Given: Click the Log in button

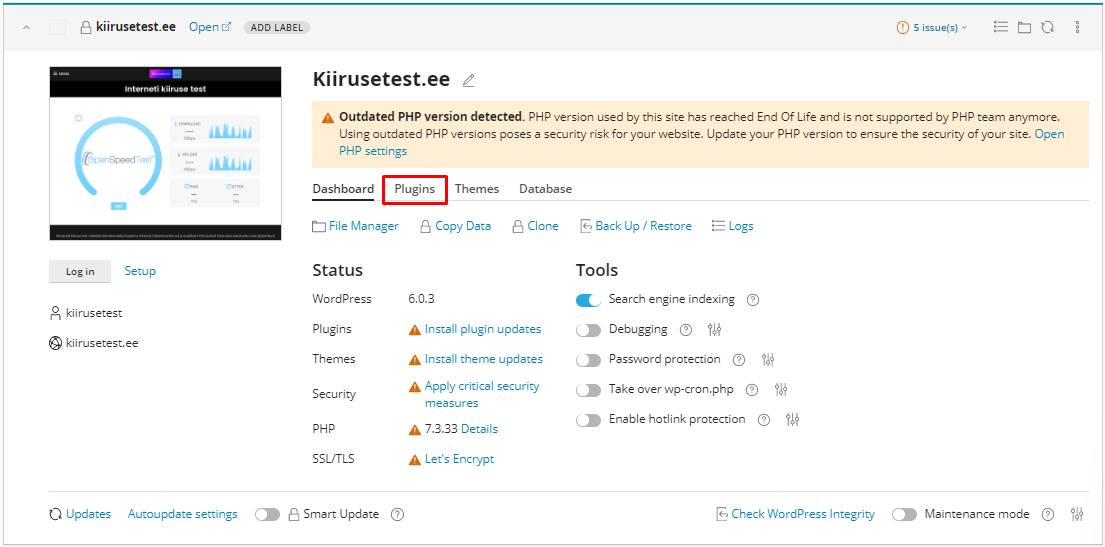Looking at the screenshot, I should click(80, 271).
